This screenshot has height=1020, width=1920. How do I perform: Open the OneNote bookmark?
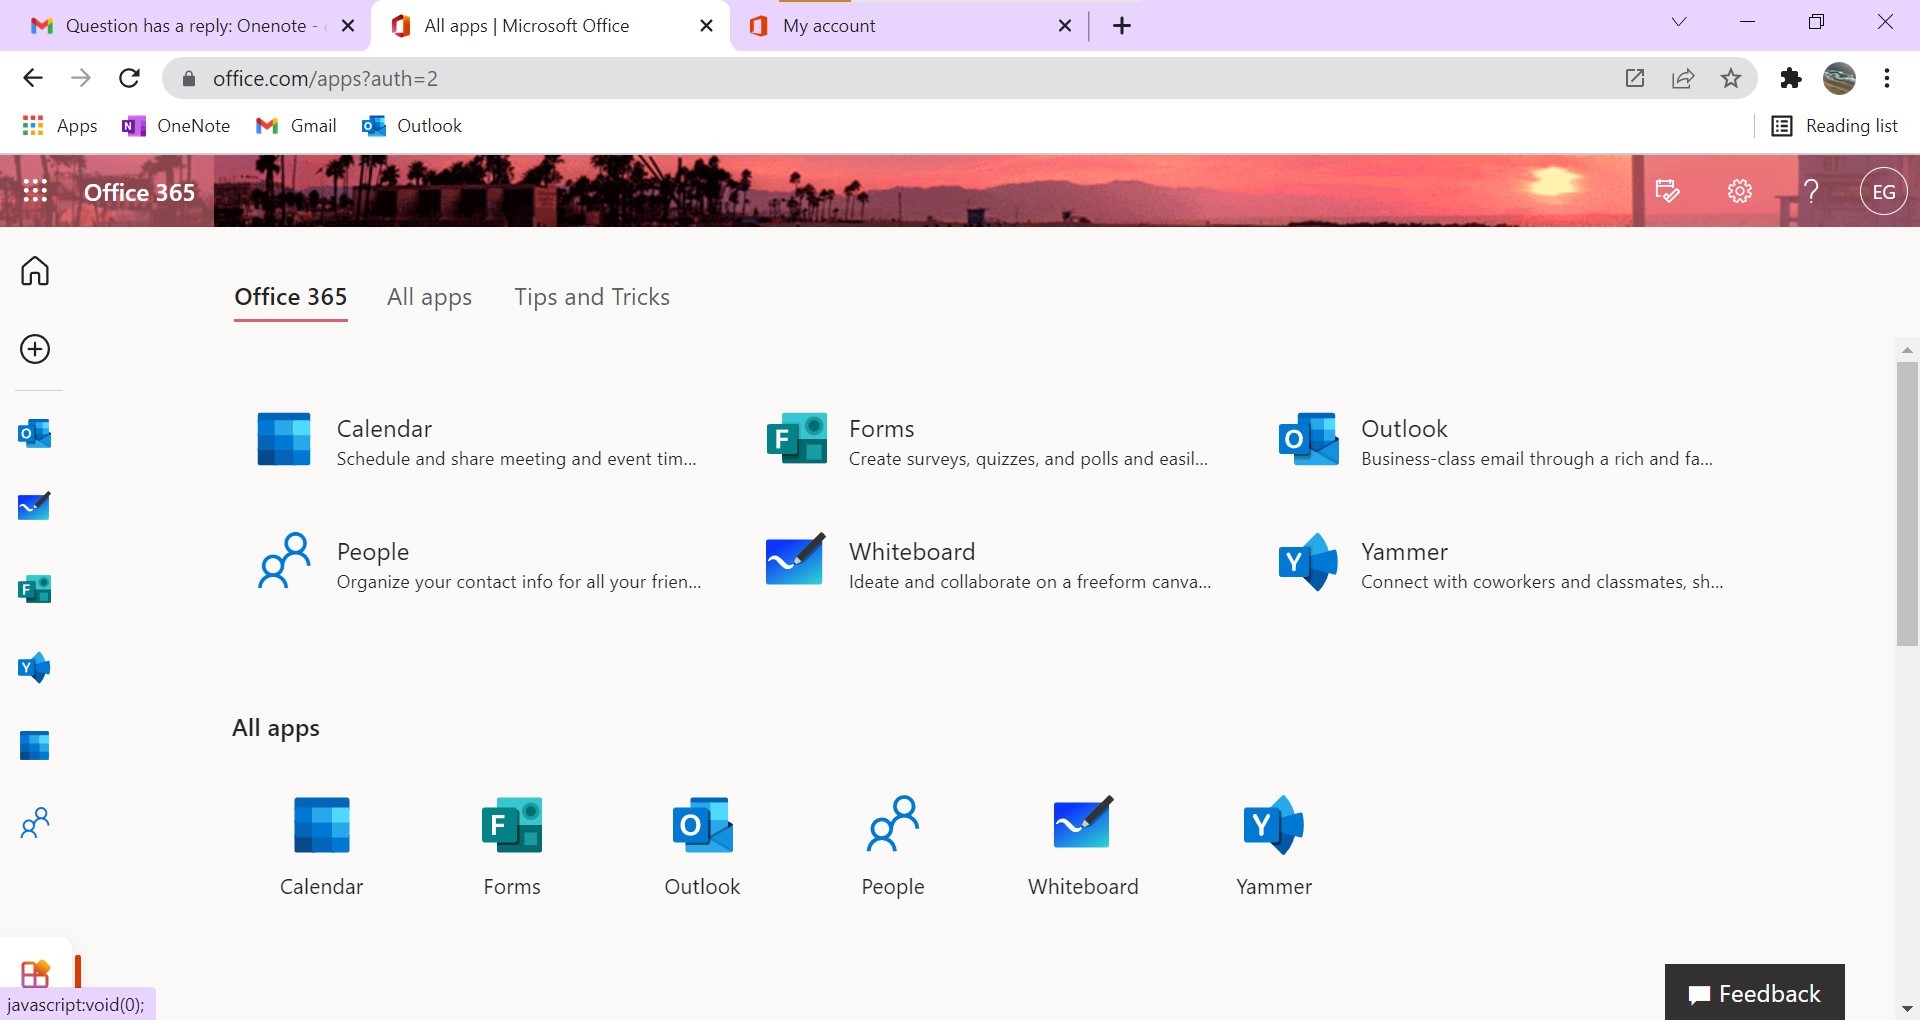(x=176, y=126)
